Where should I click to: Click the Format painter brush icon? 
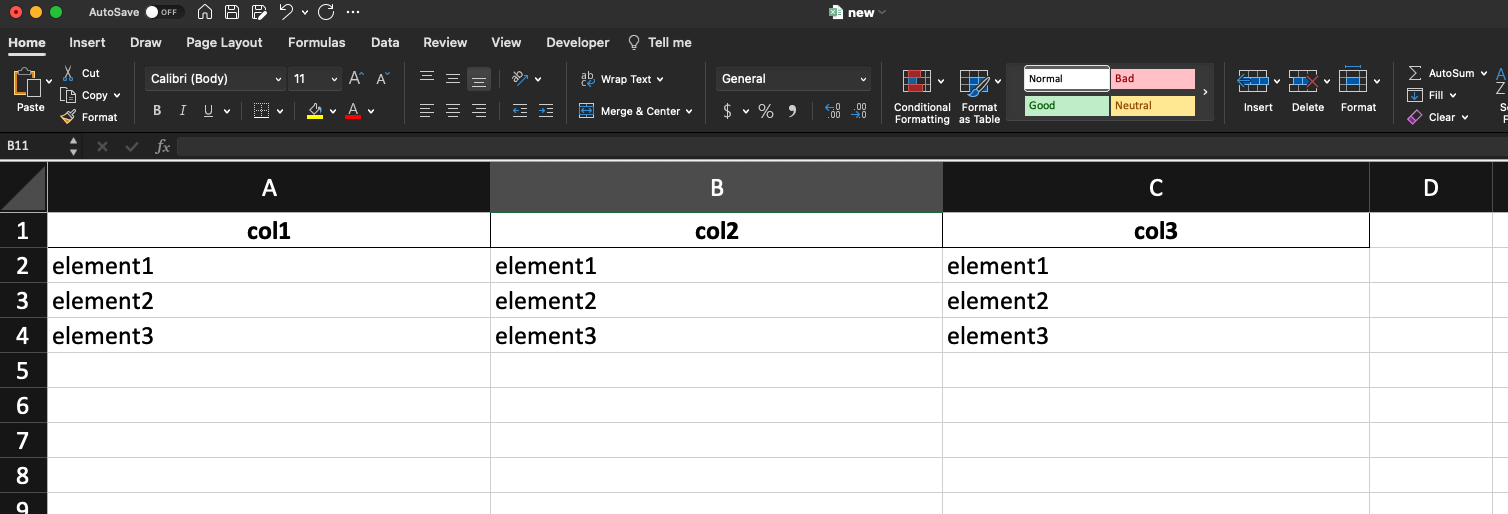(x=68, y=117)
